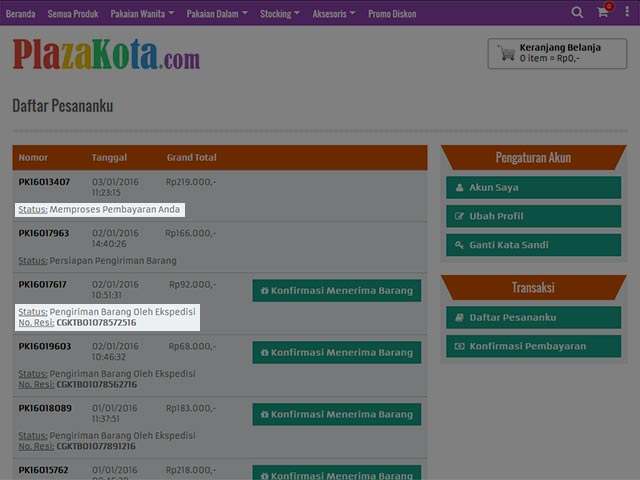Click the Konfirmasi Pembayaran button
640x480 pixels.
point(533,346)
